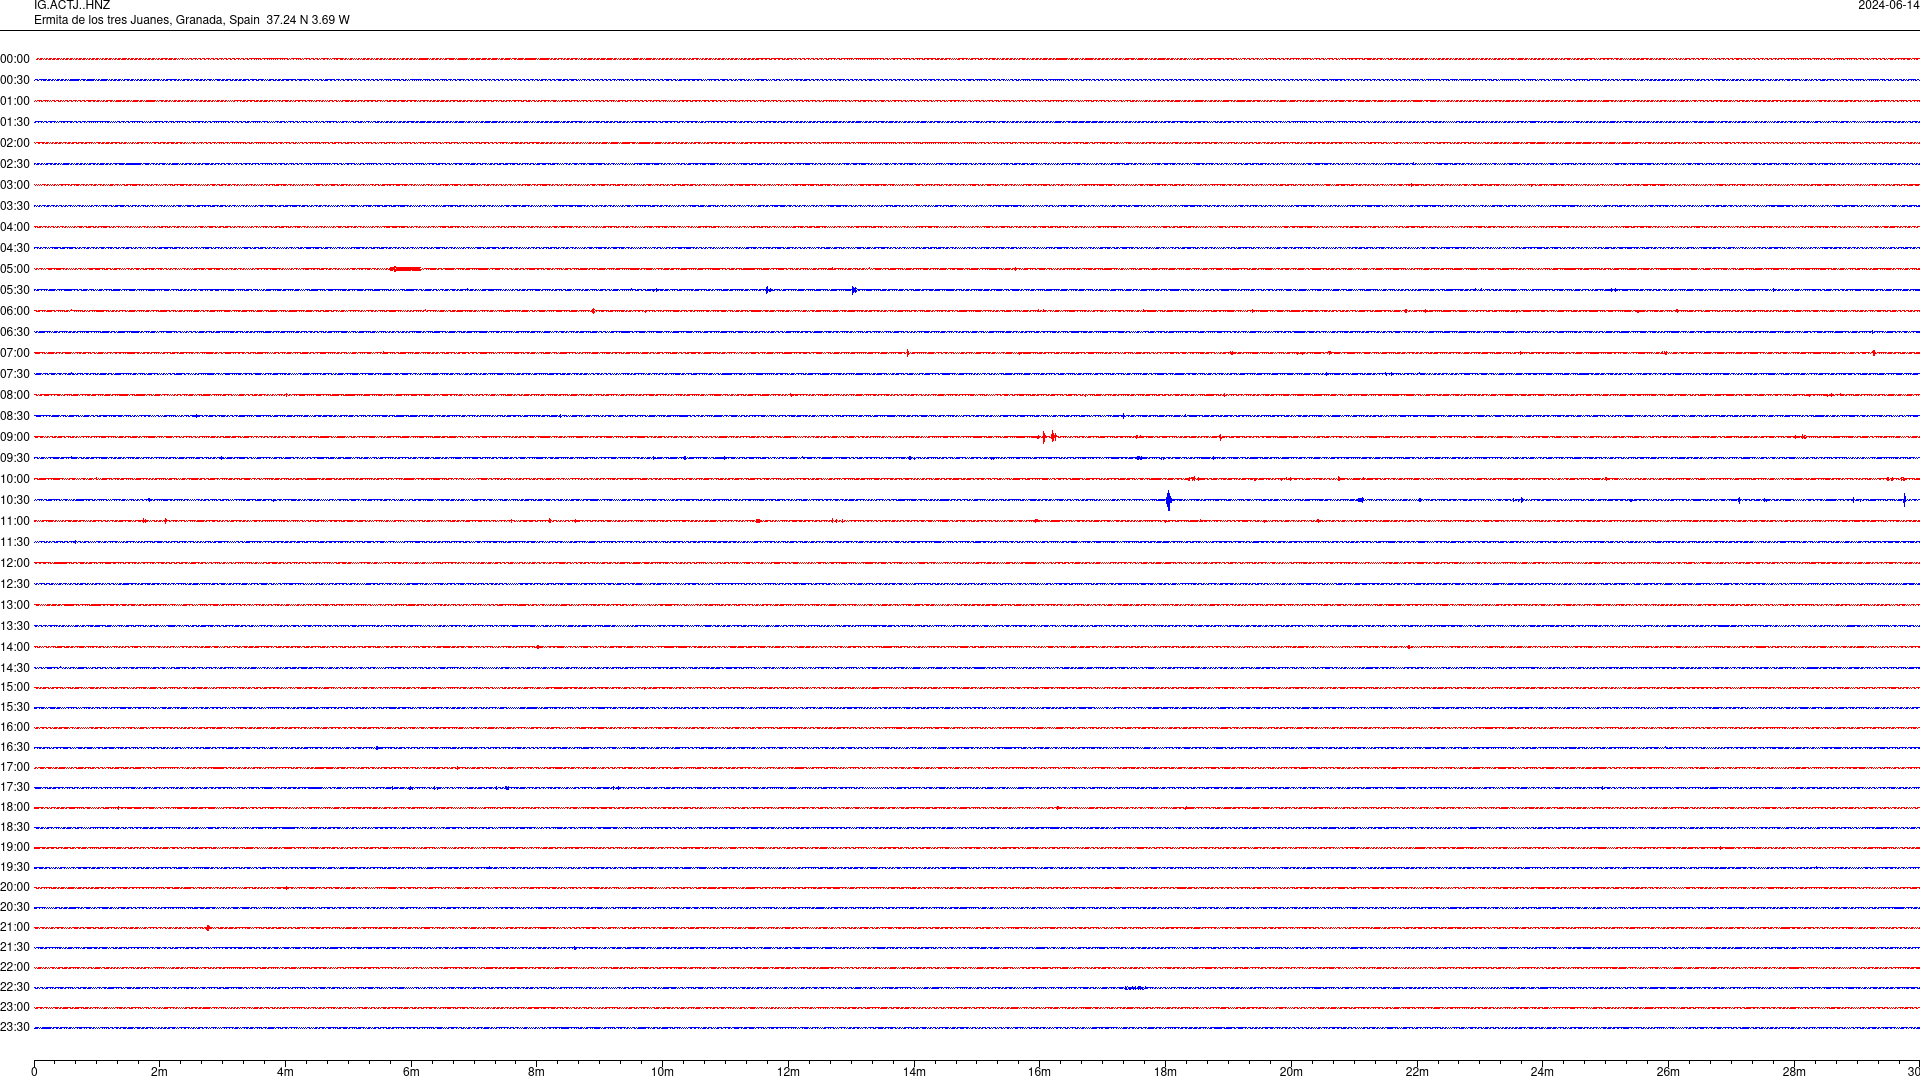Click the station code IG.ACTJ..HNZ title
The height and width of the screenshot is (1080, 1920).
click(72, 6)
